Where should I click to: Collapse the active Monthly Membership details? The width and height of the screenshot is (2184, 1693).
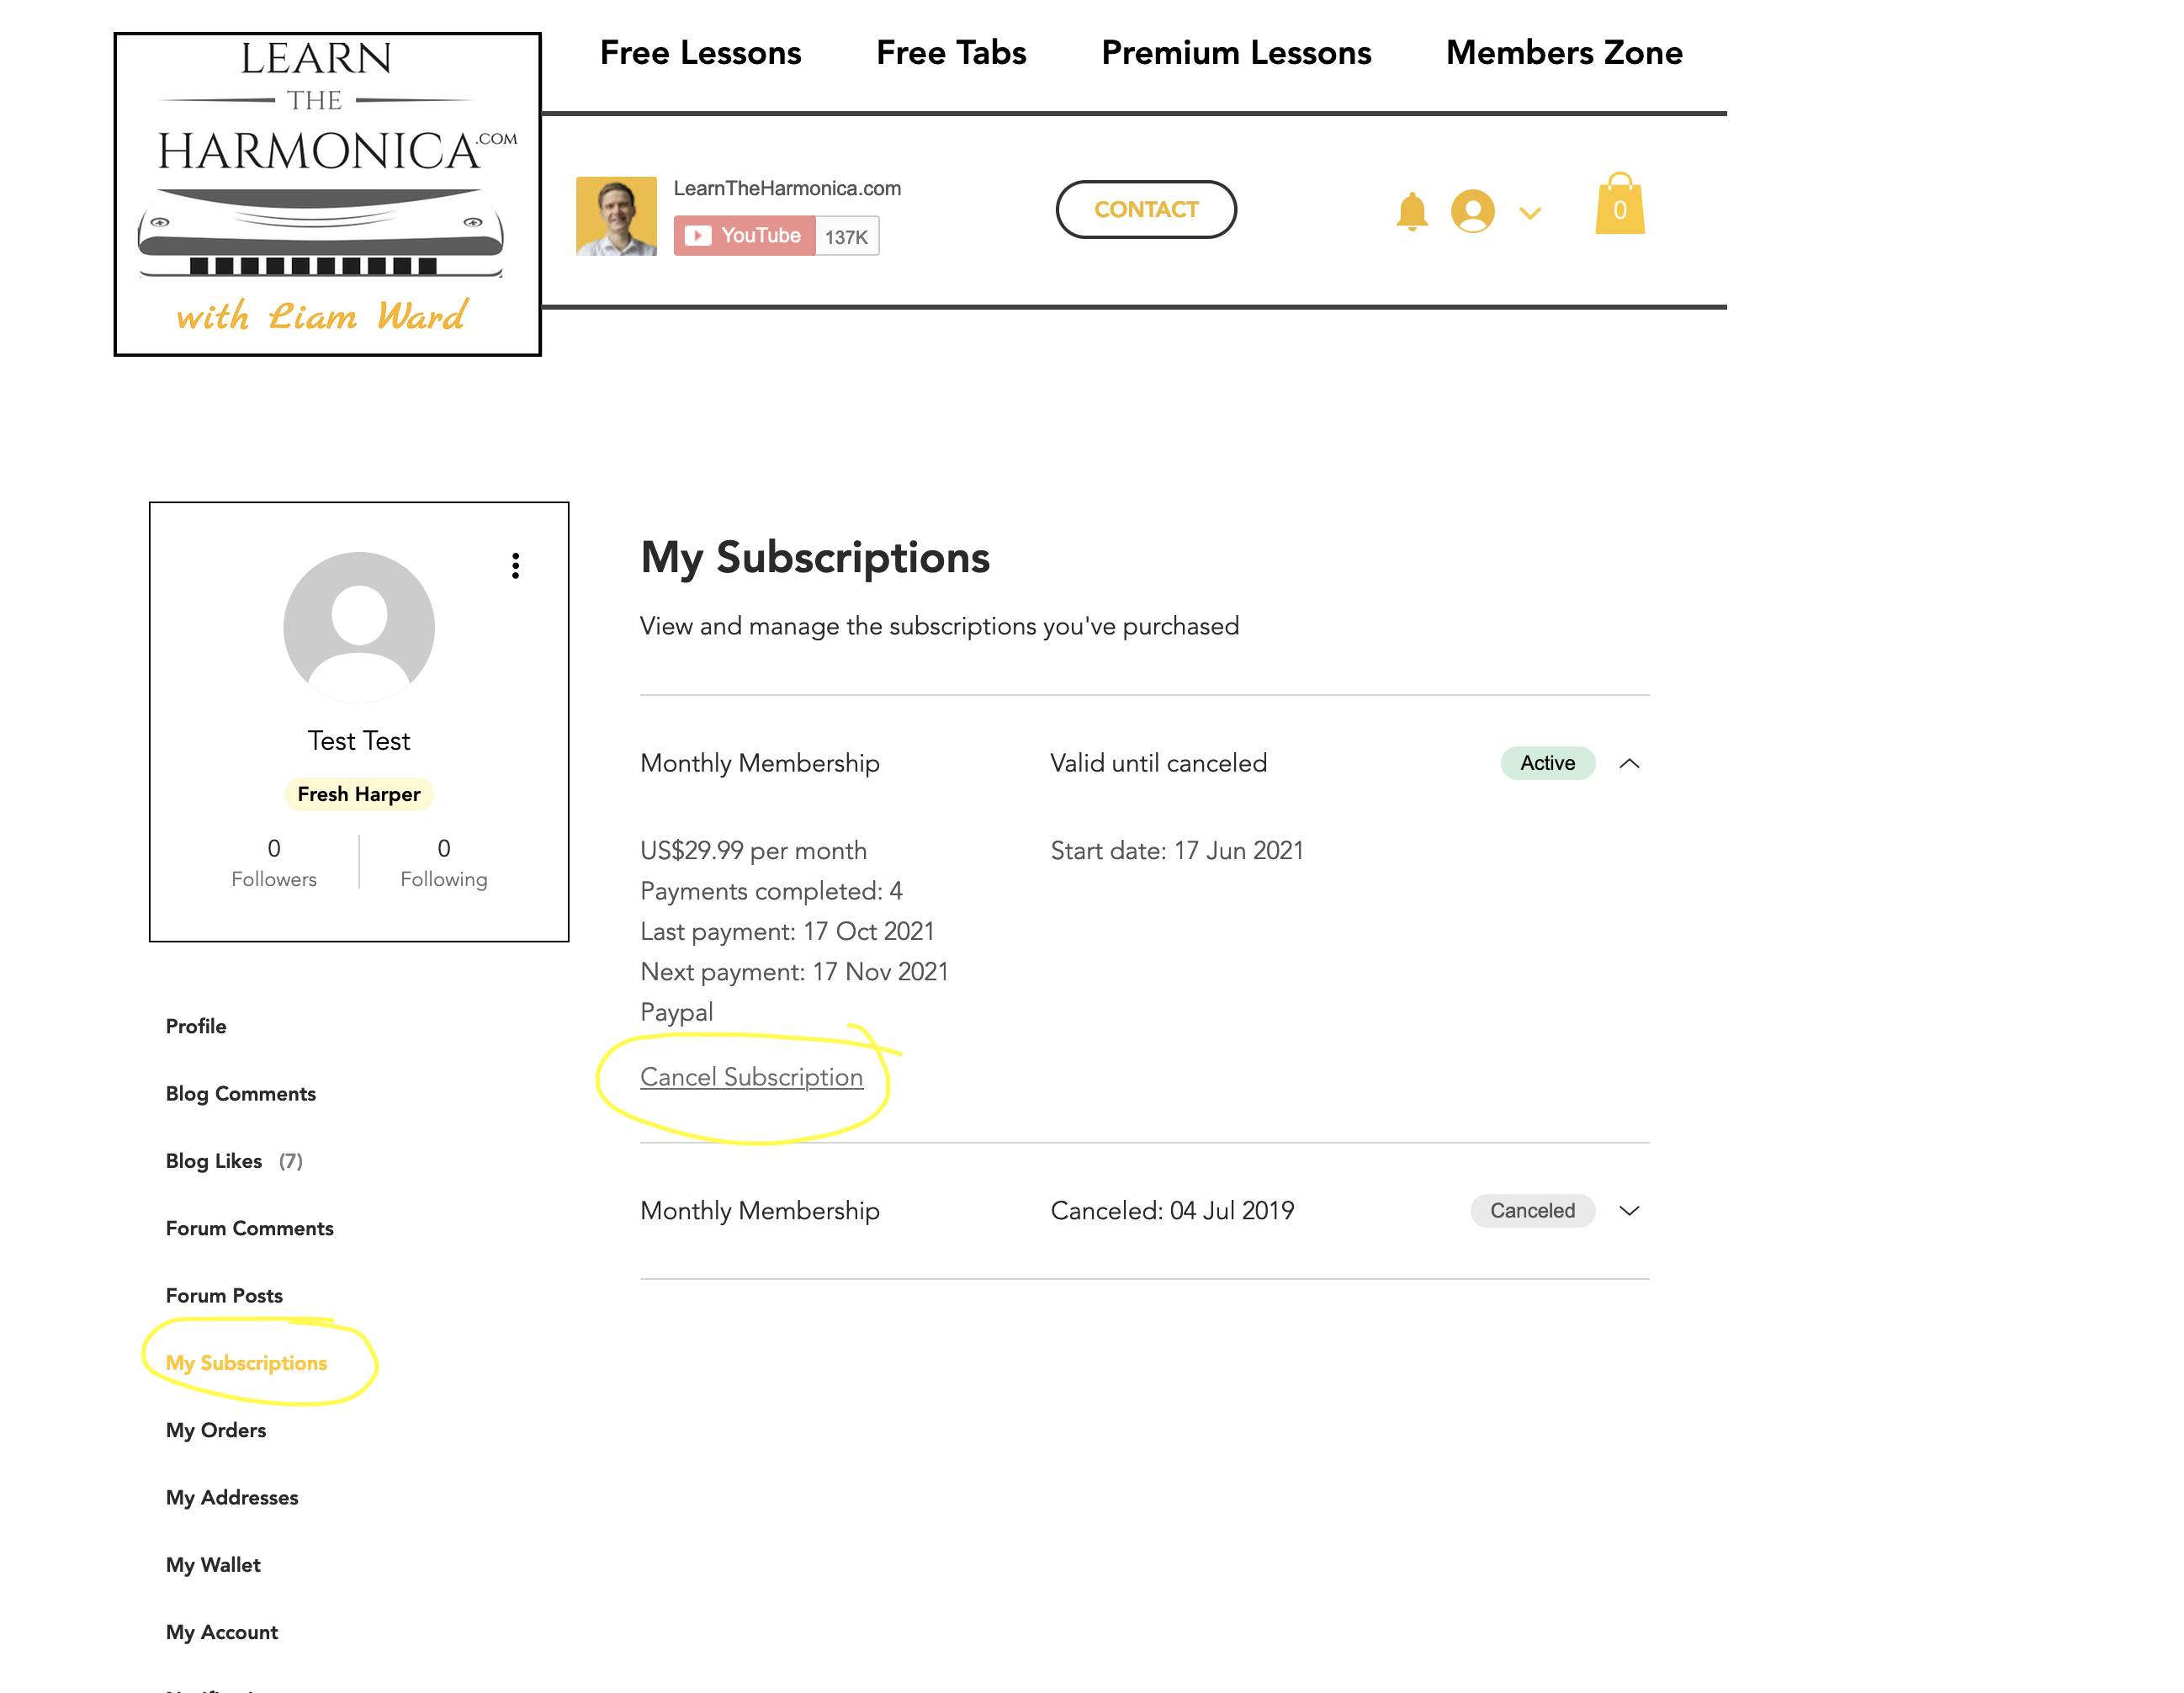pyautogui.click(x=1629, y=764)
